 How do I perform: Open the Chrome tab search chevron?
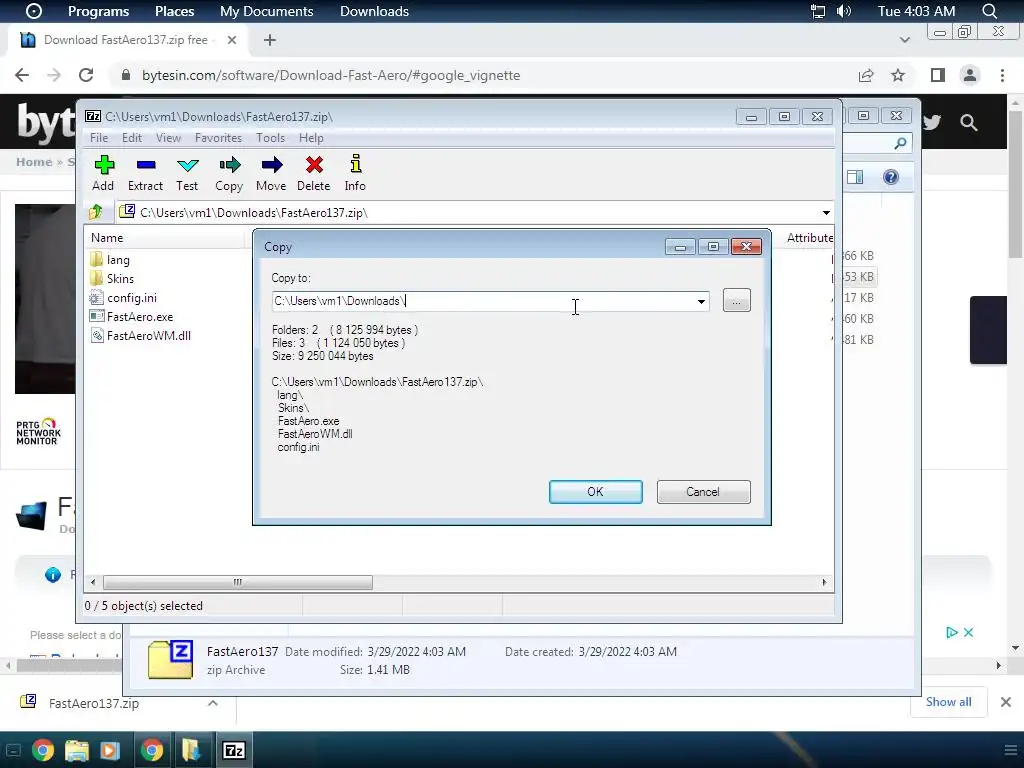[904, 40]
